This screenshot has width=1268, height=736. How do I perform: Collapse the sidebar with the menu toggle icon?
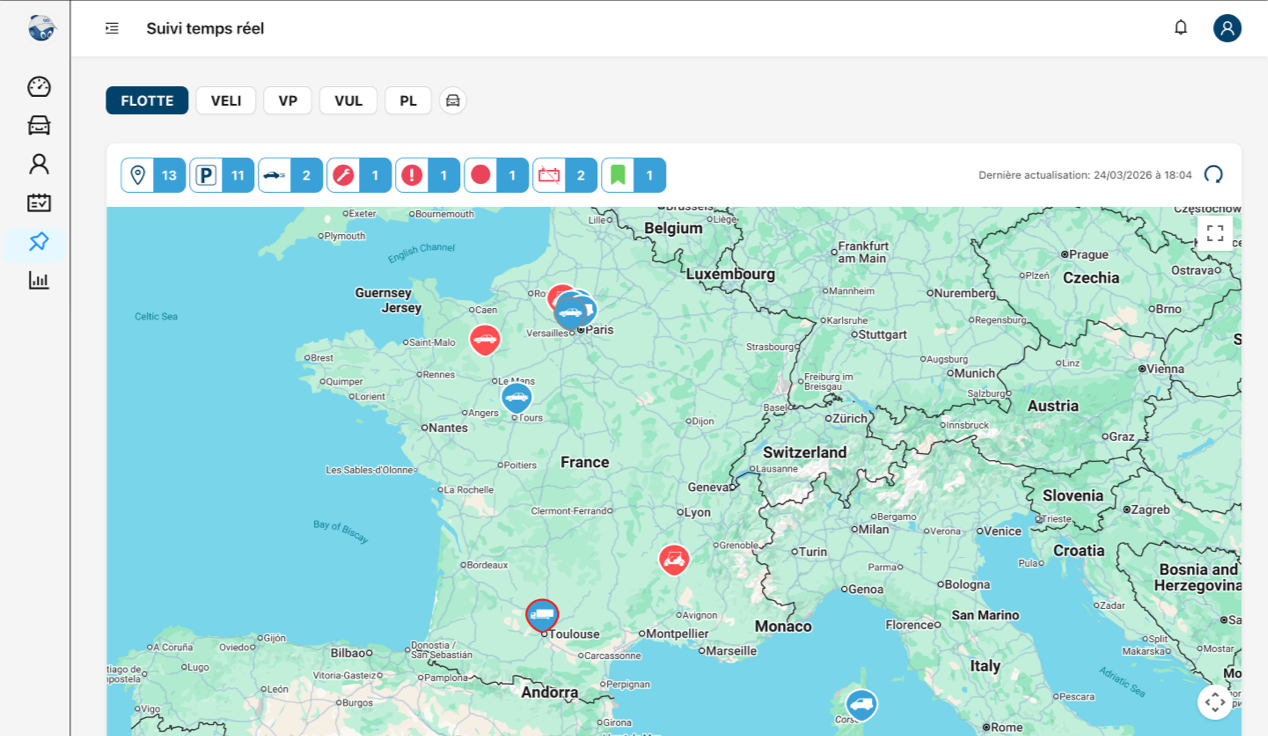pyautogui.click(x=112, y=28)
